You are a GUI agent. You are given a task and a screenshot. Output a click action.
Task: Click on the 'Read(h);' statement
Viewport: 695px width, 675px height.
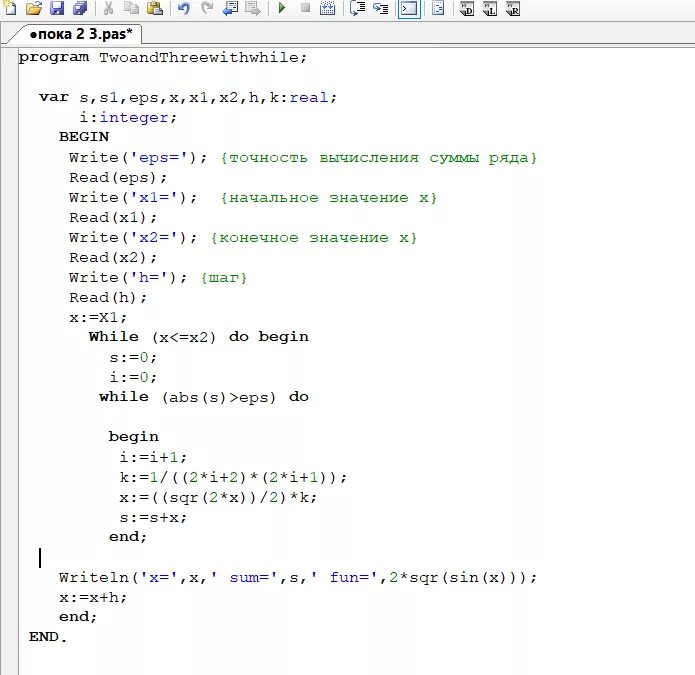[108, 297]
